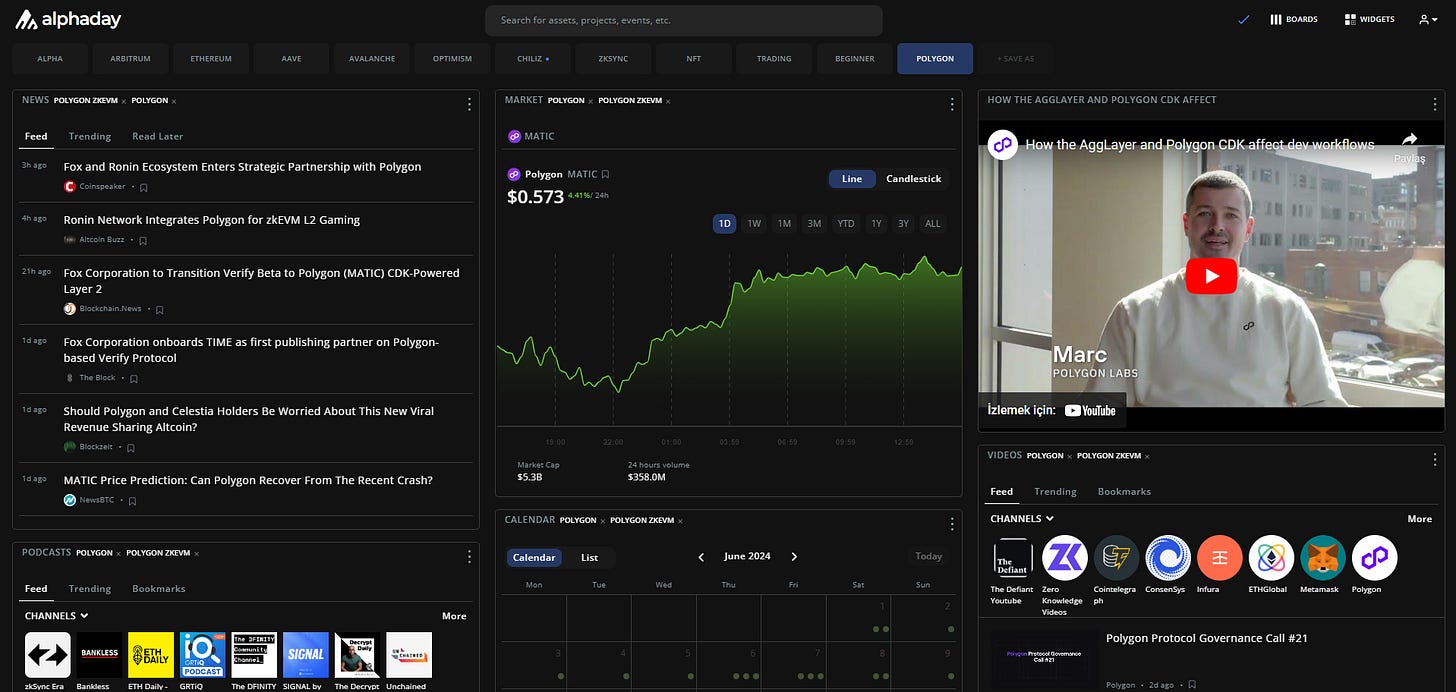Select 1D chart timeframe
This screenshot has width=1456, height=692.
(x=724, y=224)
